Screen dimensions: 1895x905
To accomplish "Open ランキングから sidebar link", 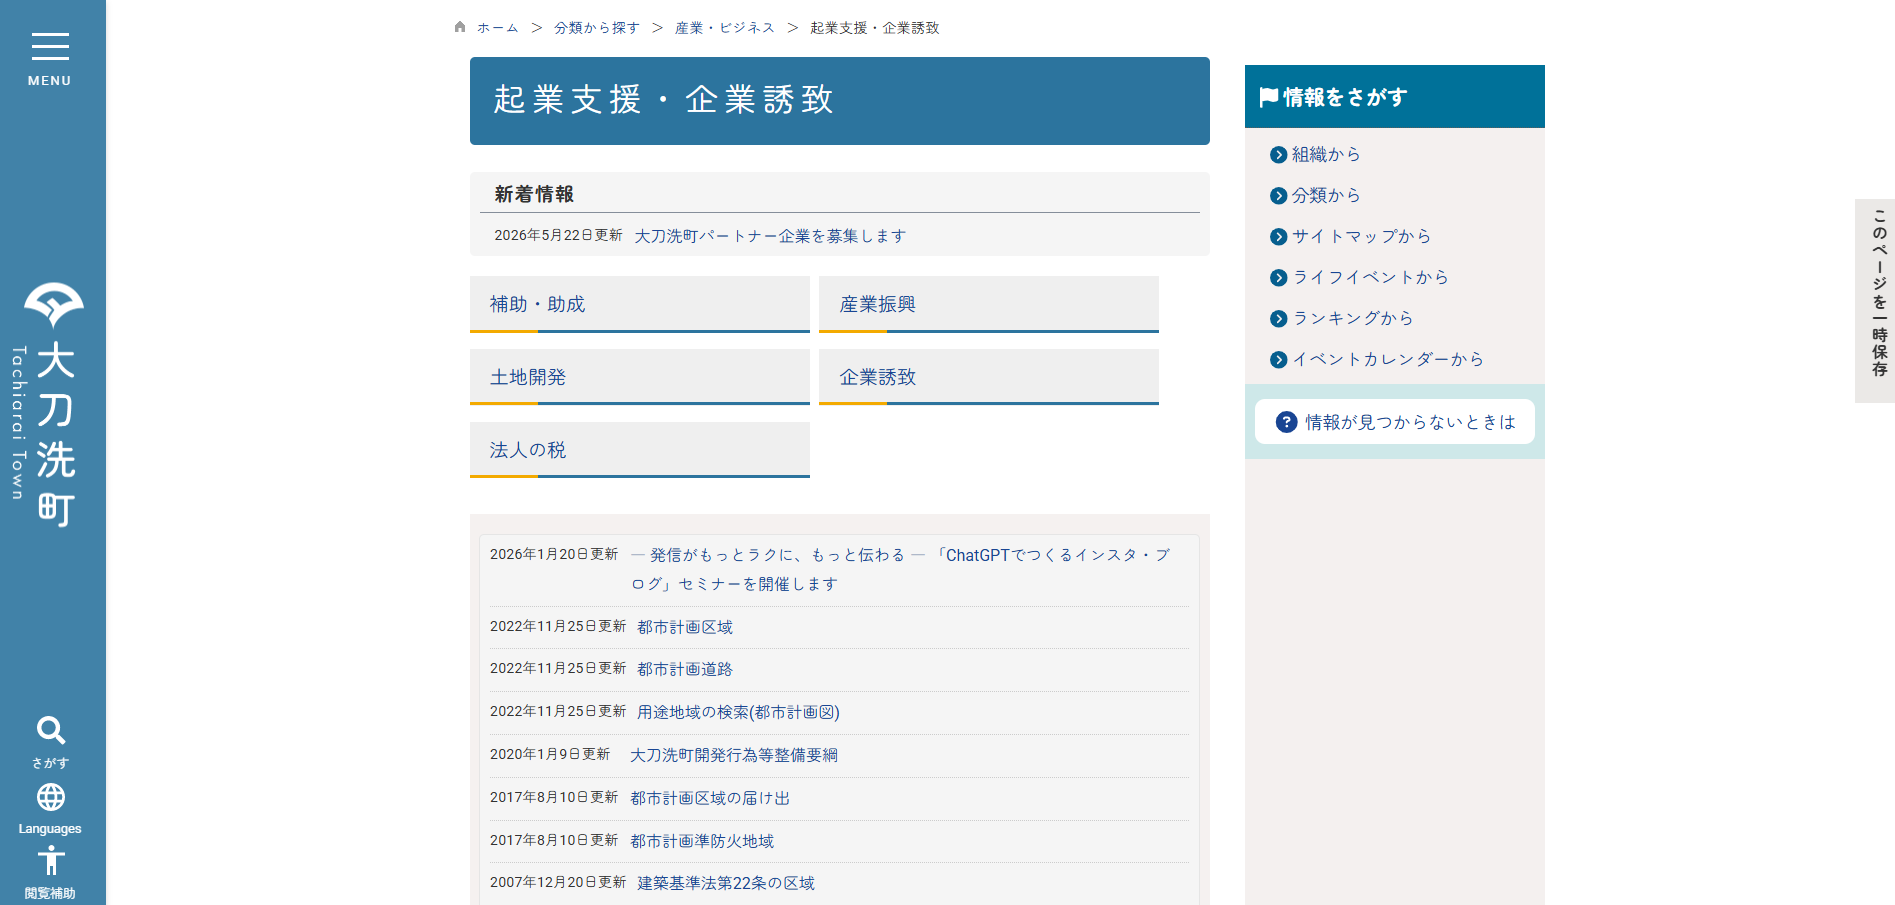I will 1352,318.
